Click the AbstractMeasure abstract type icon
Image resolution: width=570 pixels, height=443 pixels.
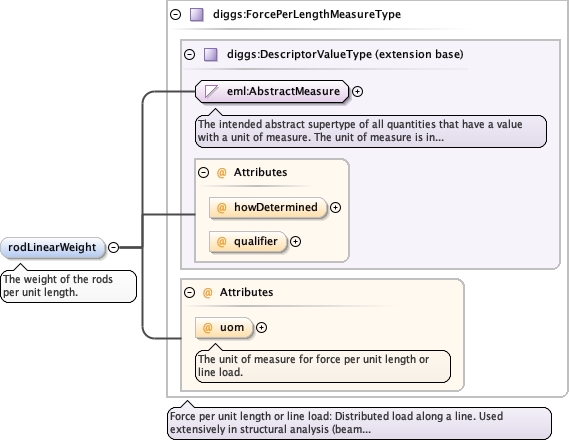(212, 91)
